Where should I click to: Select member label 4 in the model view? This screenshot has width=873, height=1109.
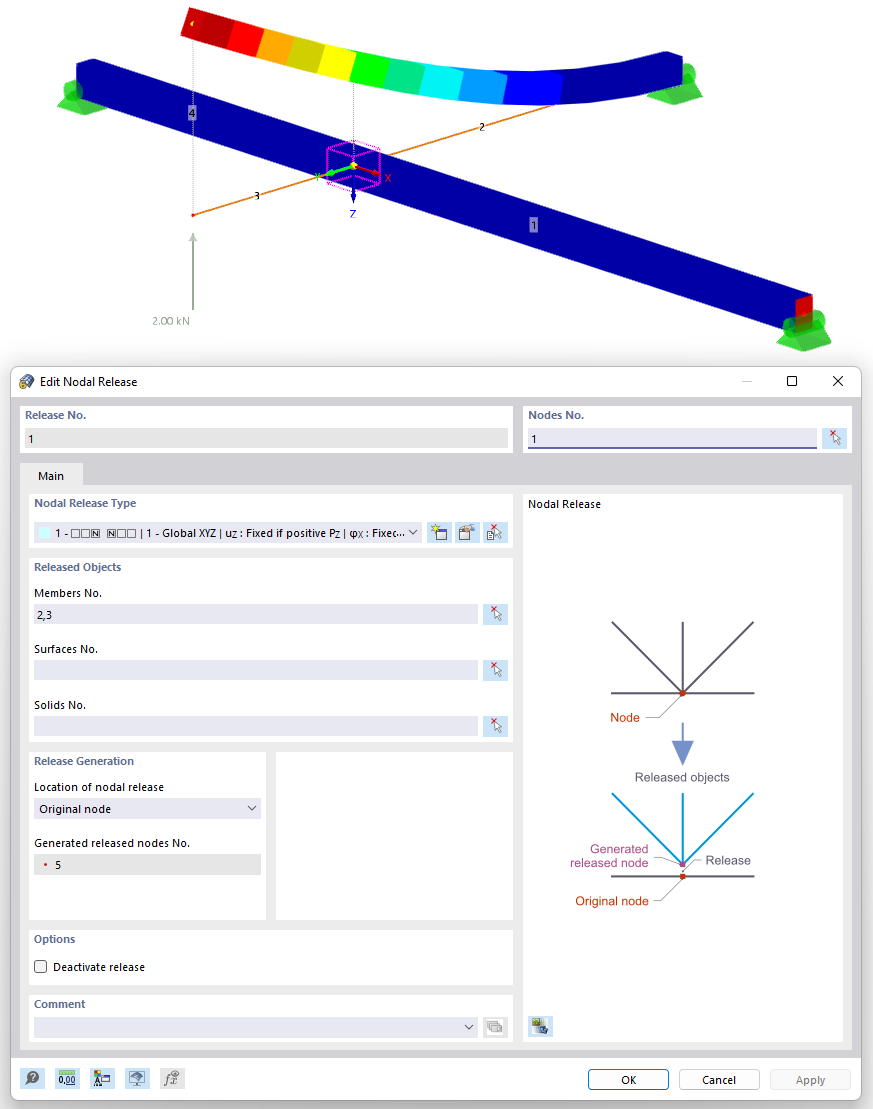(x=192, y=112)
